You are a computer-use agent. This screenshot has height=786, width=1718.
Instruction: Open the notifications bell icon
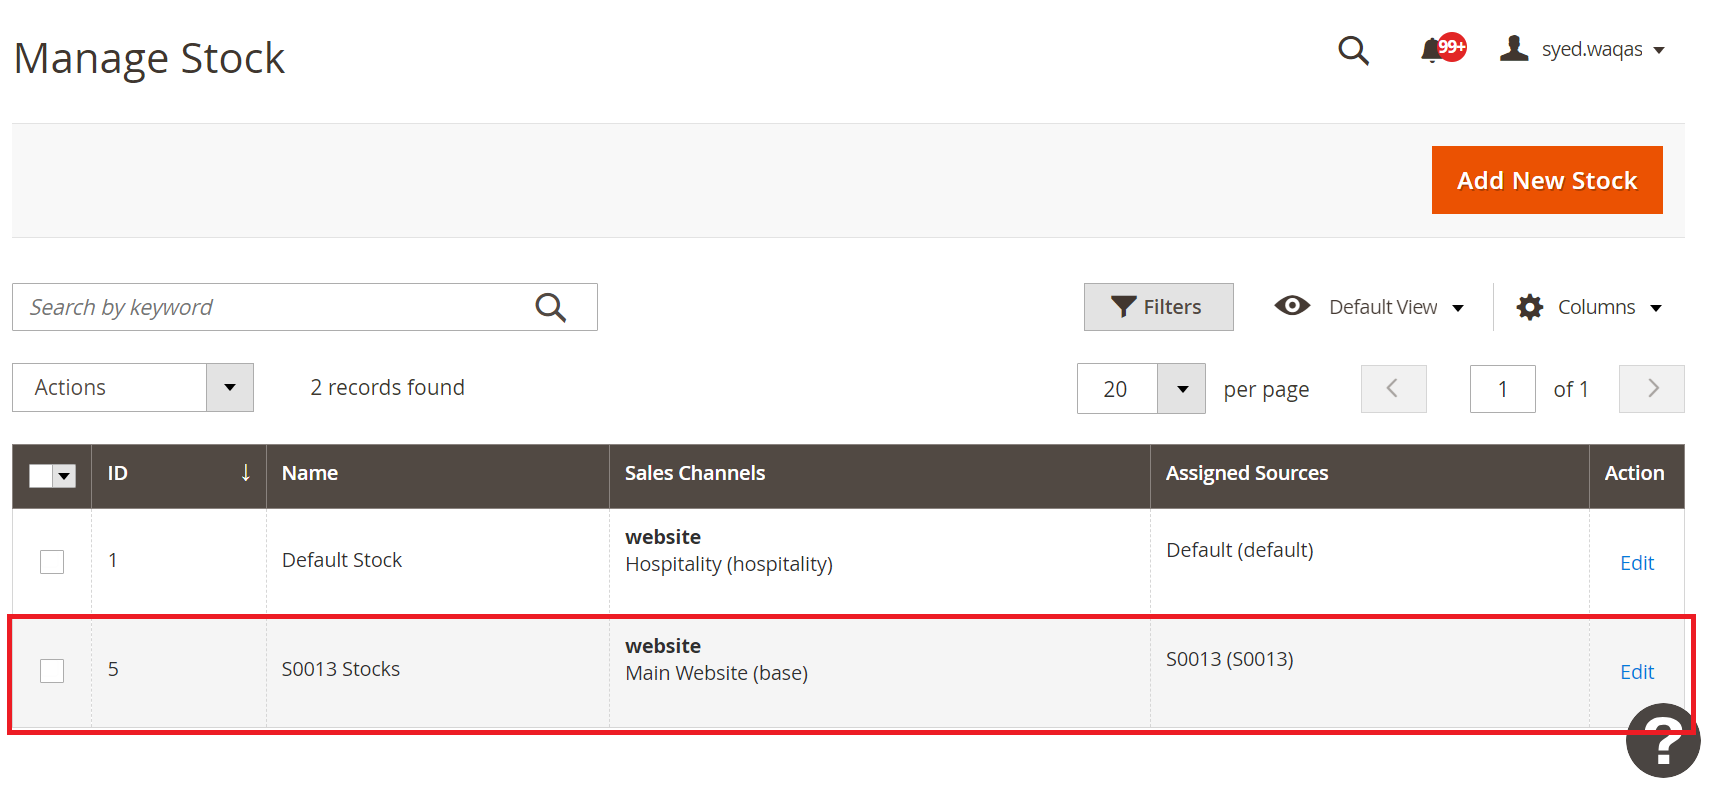[1433, 50]
